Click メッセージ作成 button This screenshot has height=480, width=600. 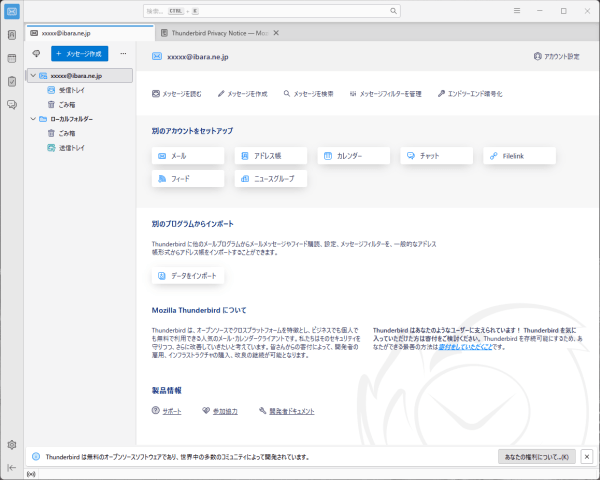(80, 54)
